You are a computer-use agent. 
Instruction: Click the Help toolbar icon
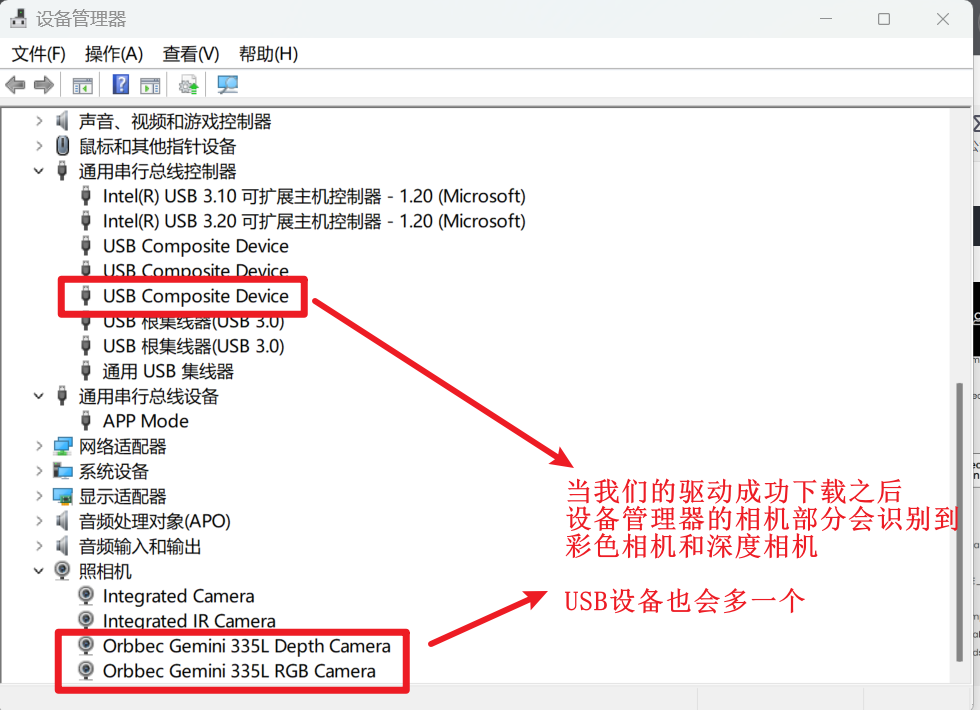120,84
